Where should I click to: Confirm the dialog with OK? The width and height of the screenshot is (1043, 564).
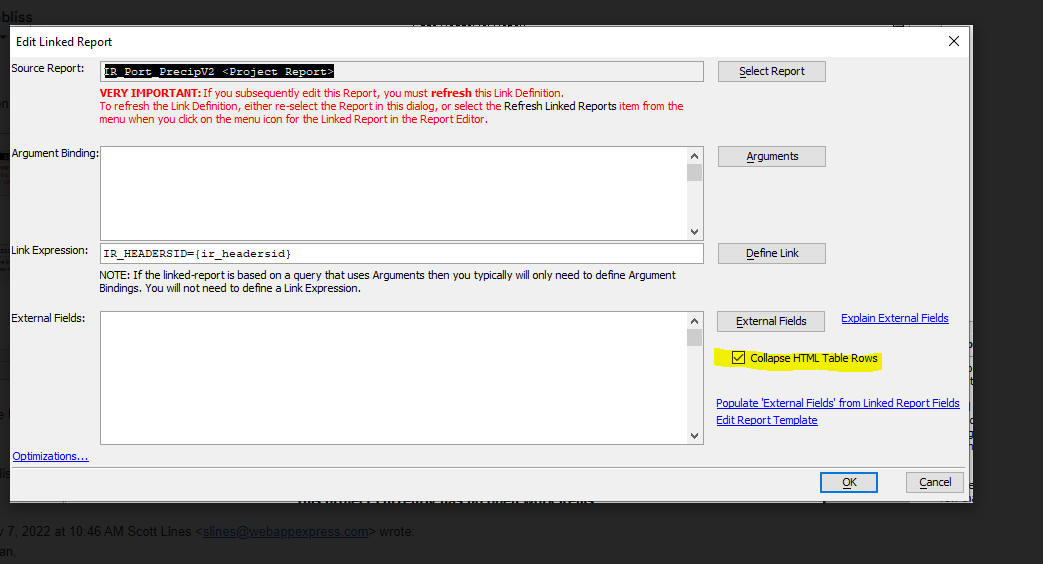click(x=849, y=482)
